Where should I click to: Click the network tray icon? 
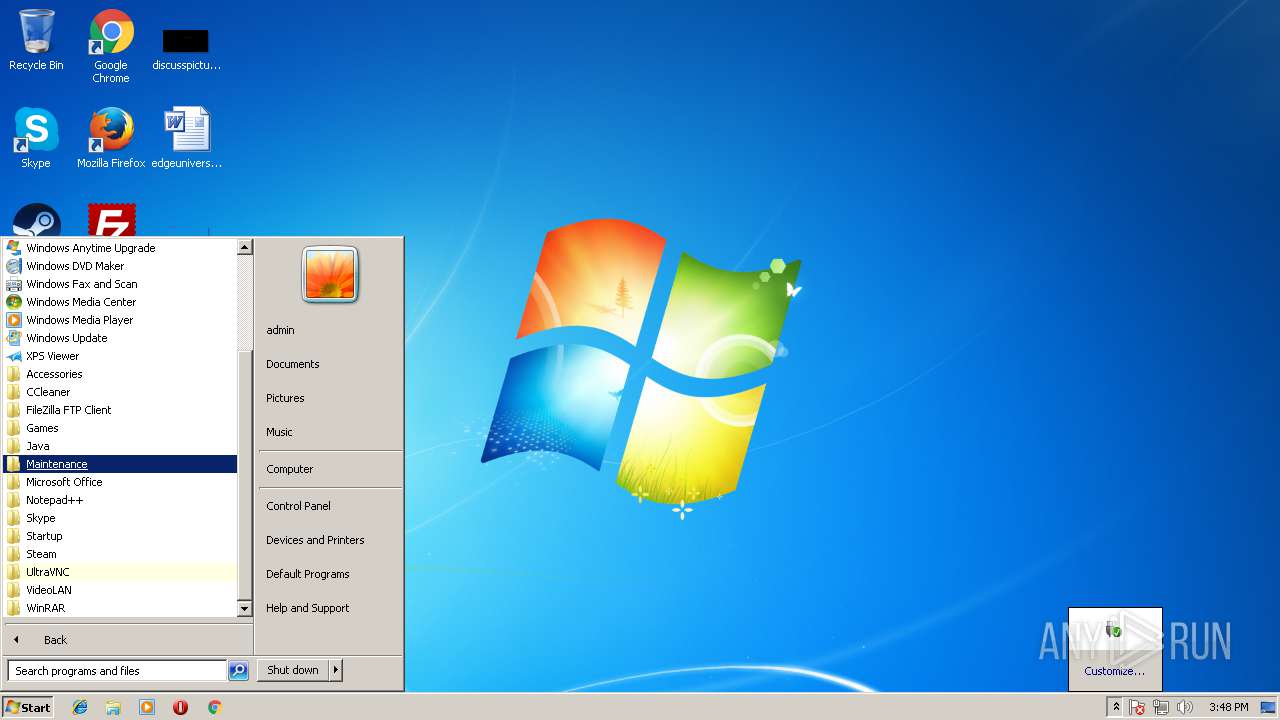click(1161, 707)
